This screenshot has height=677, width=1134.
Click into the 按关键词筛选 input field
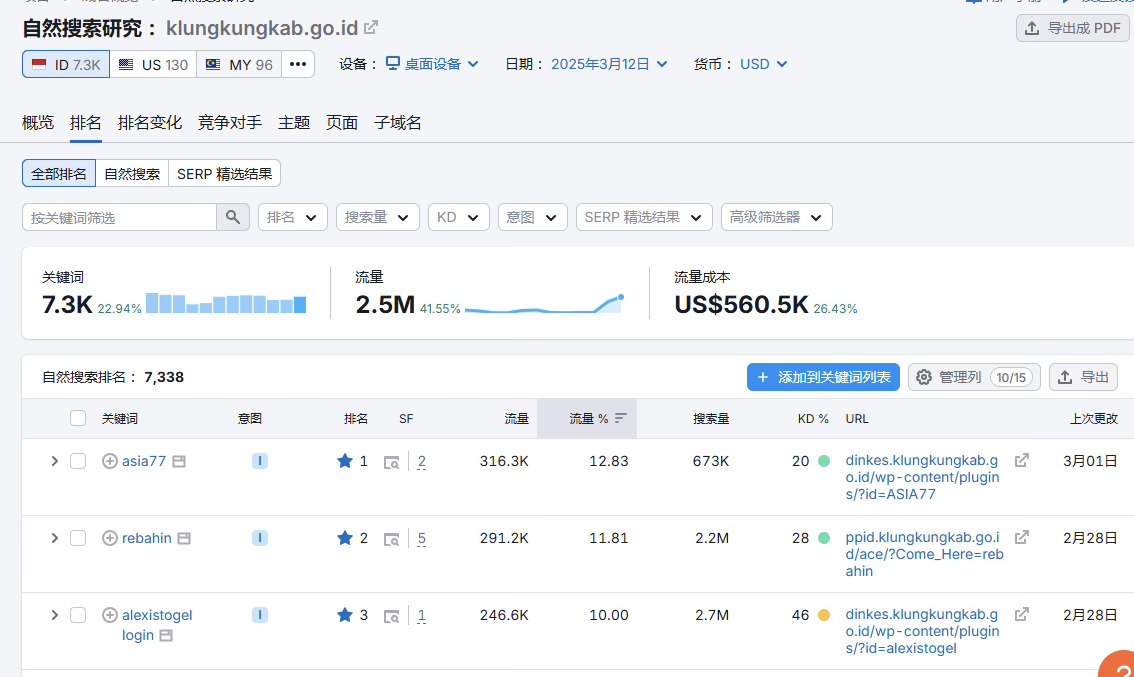coord(120,217)
